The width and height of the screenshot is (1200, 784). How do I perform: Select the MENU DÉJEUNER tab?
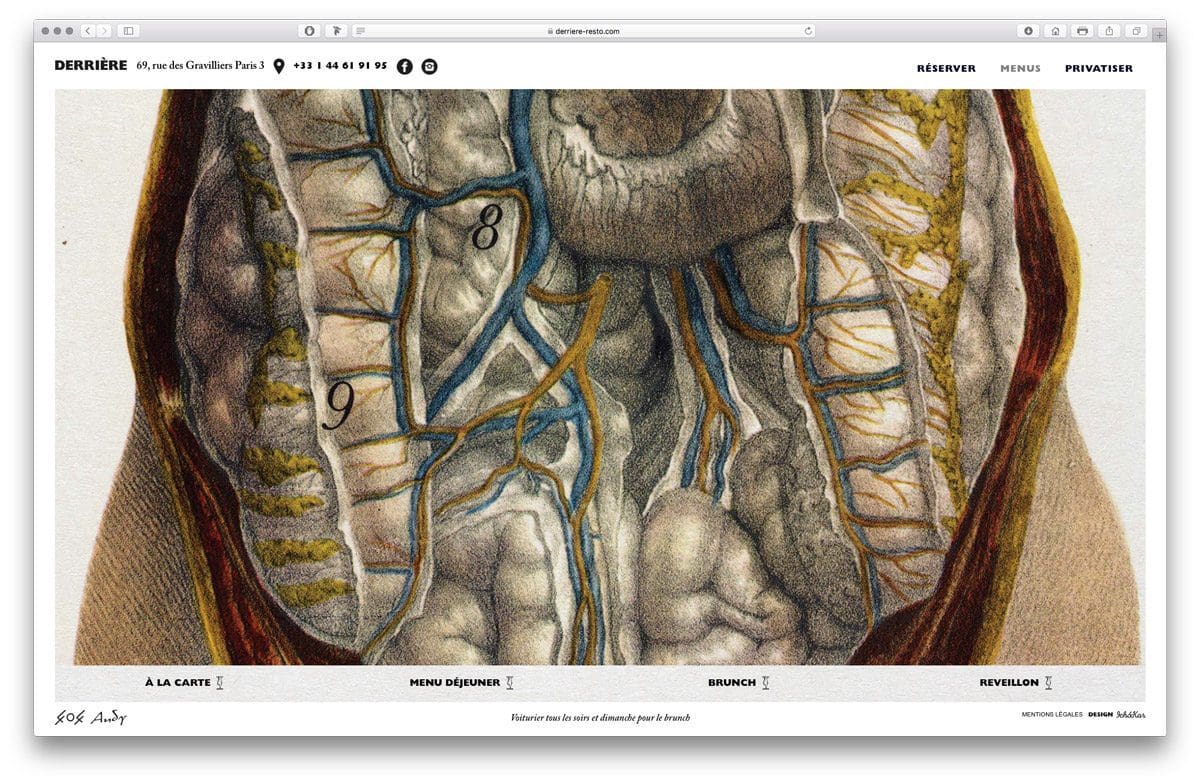455,683
